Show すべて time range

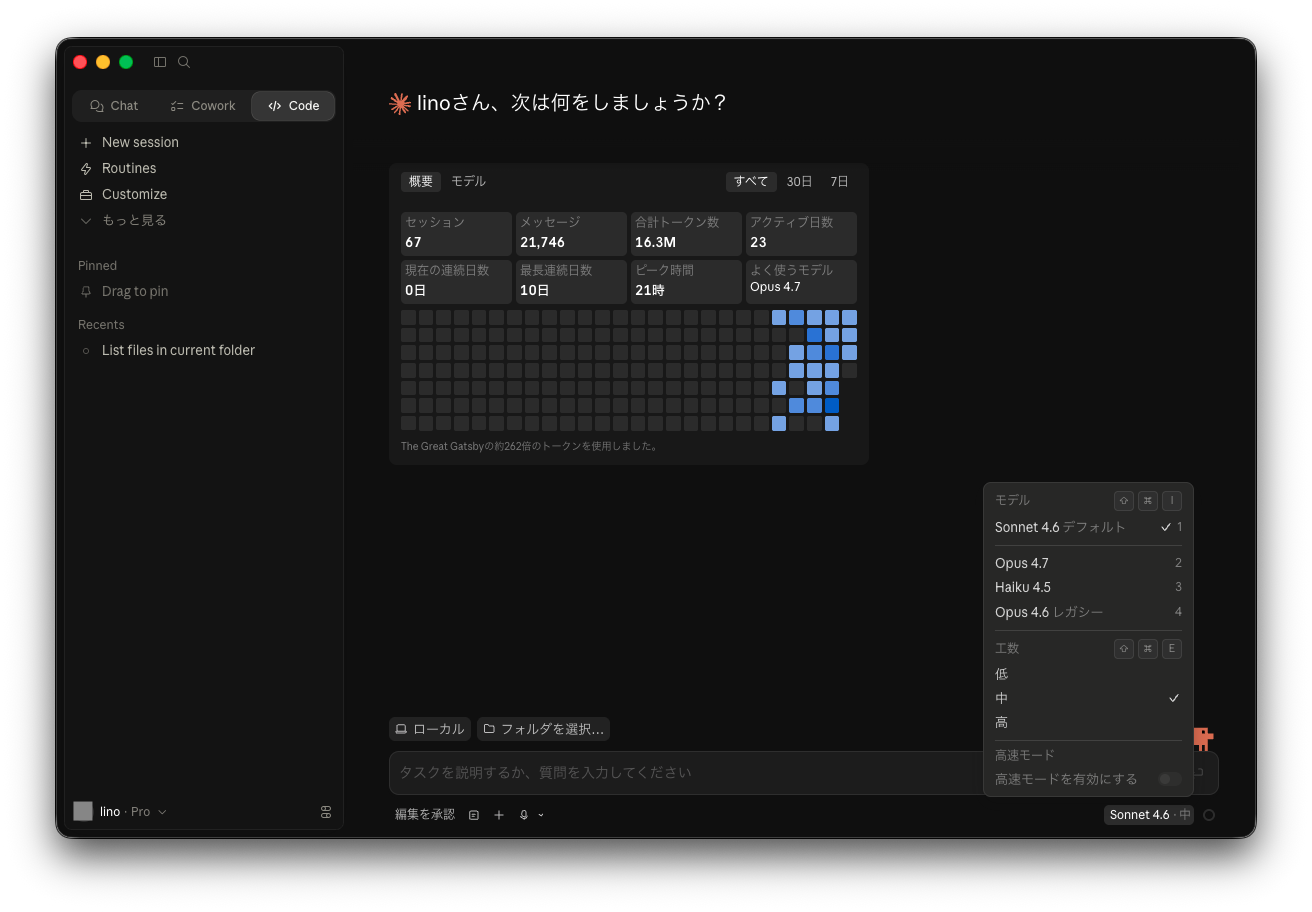tap(751, 182)
